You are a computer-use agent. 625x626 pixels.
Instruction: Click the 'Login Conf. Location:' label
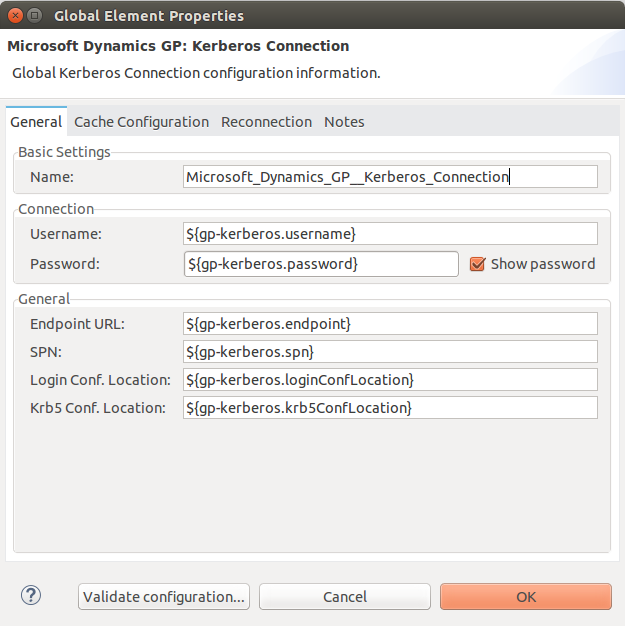(100, 380)
